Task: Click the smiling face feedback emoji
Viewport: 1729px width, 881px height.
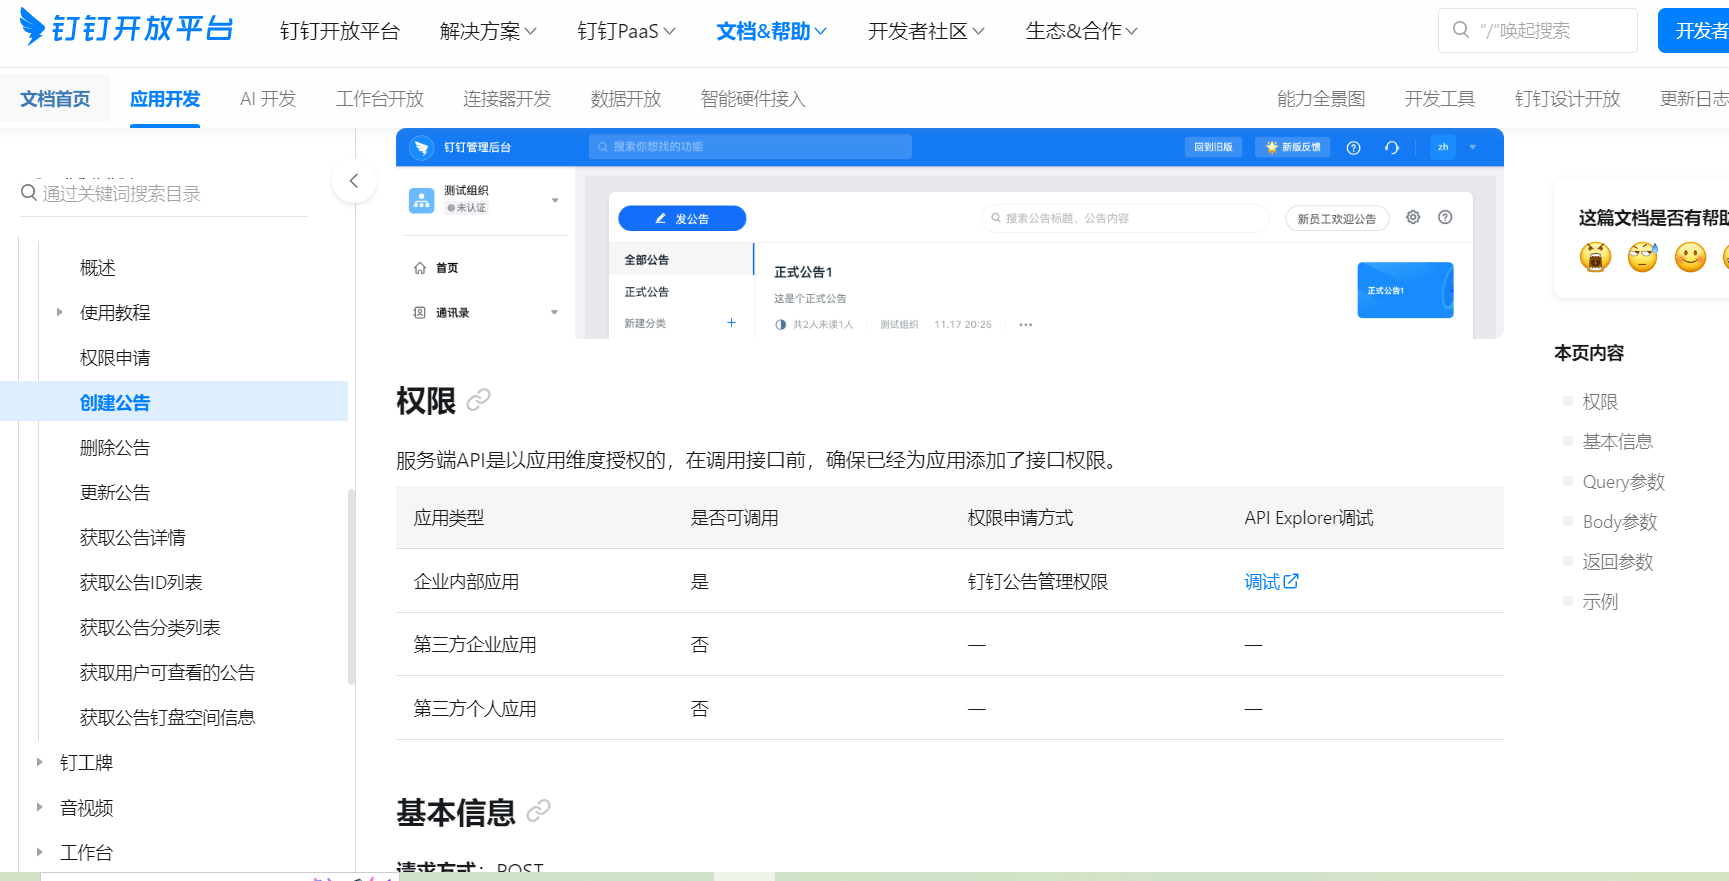Action: (1691, 257)
